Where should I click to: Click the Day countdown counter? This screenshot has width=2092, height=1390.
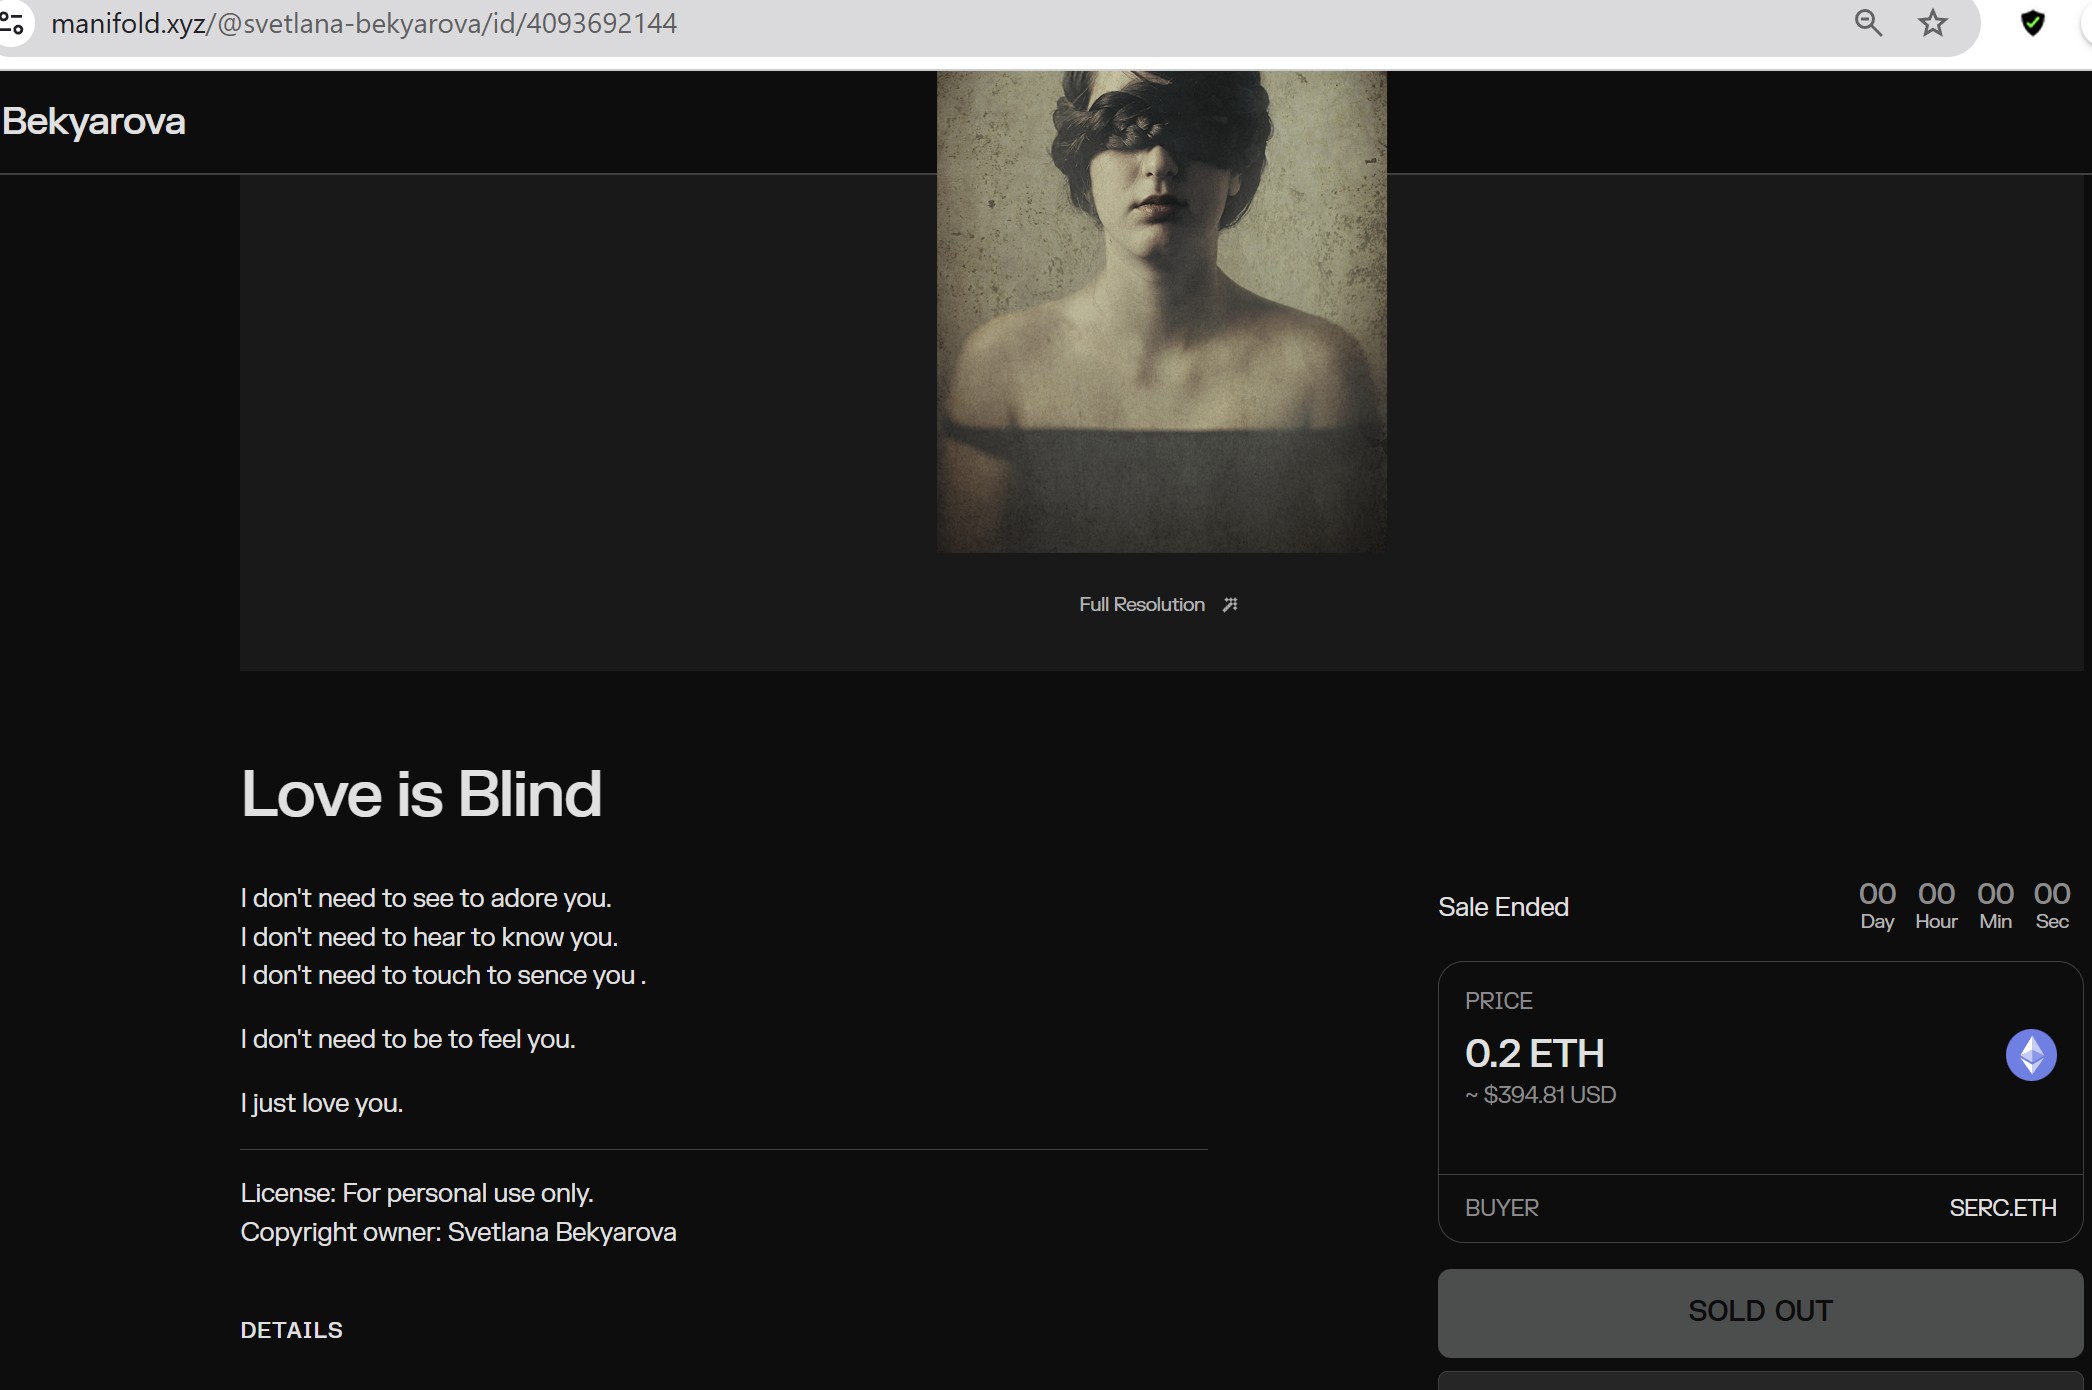(x=1877, y=906)
